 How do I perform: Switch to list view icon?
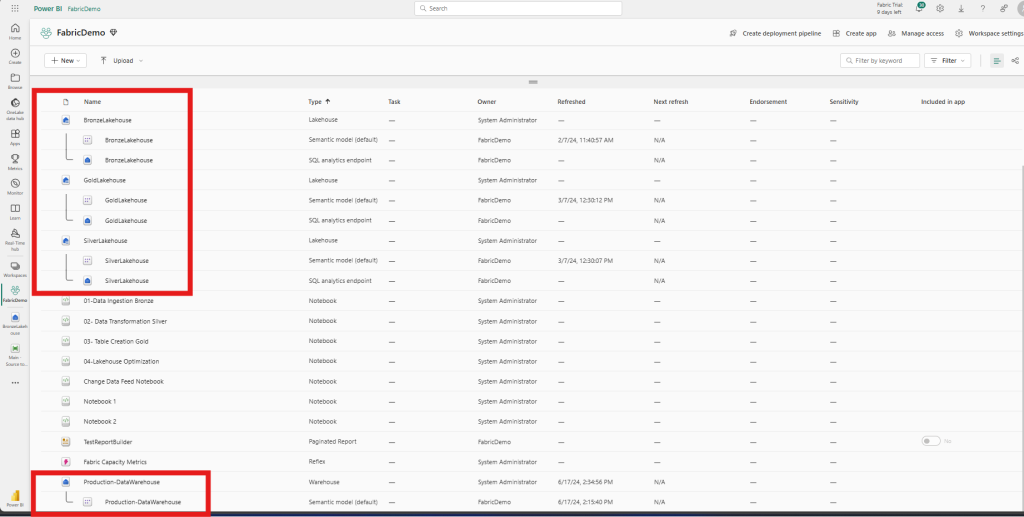[x=997, y=61]
